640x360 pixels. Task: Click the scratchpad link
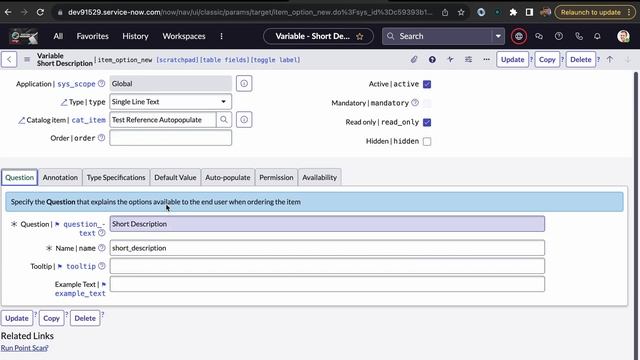[x=177, y=60]
